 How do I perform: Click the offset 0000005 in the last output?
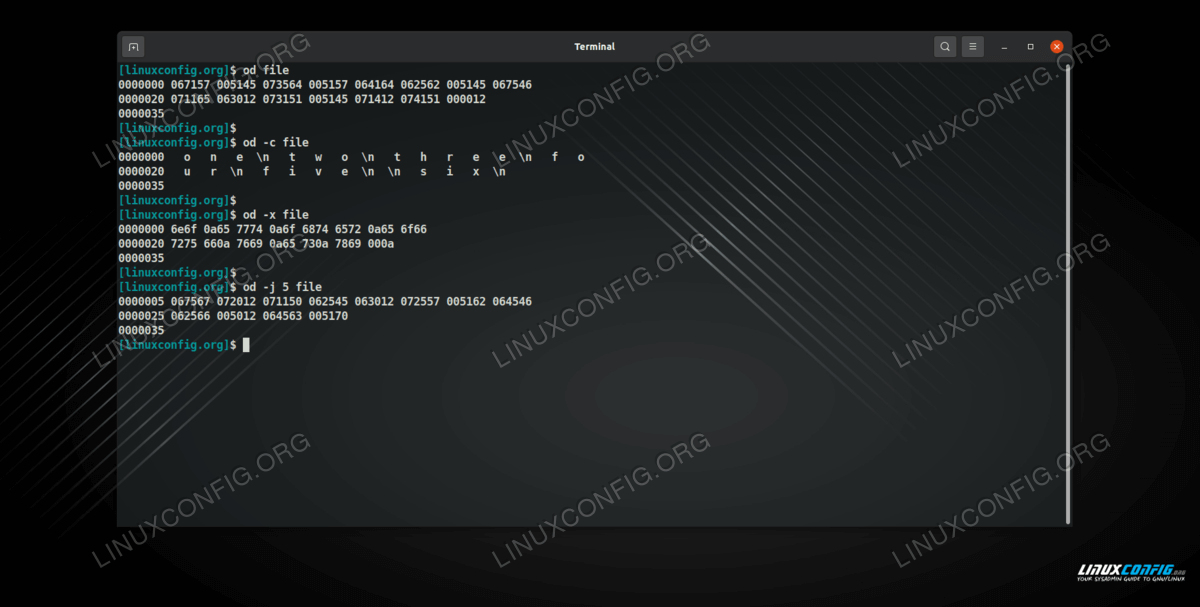pyautogui.click(x=141, y=301)
